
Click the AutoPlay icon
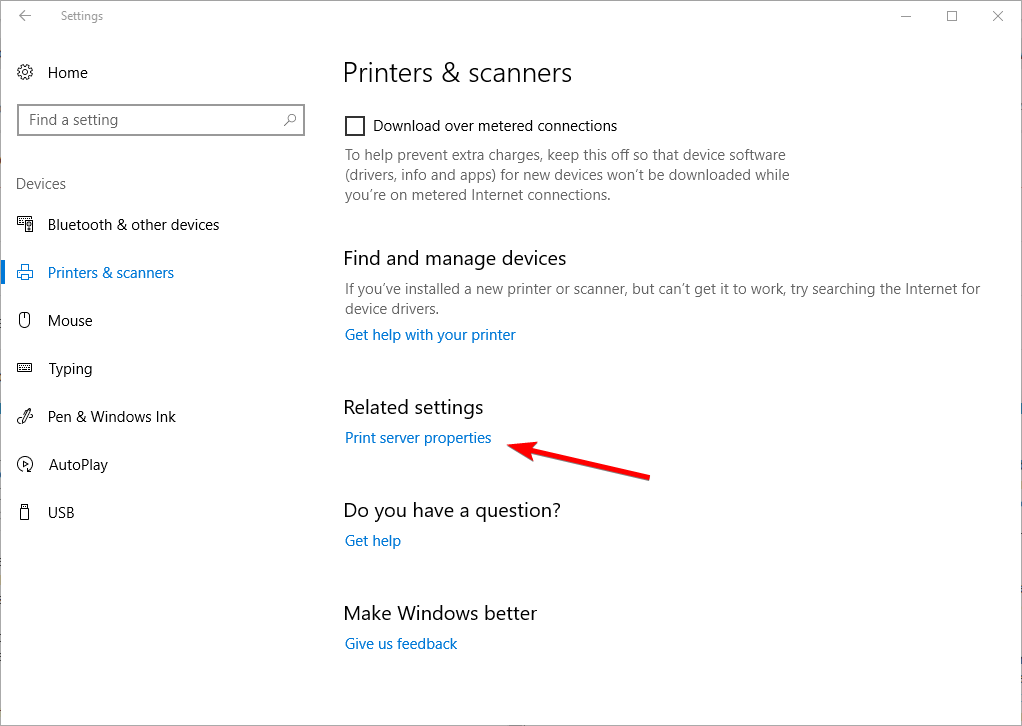coord(25,464)
